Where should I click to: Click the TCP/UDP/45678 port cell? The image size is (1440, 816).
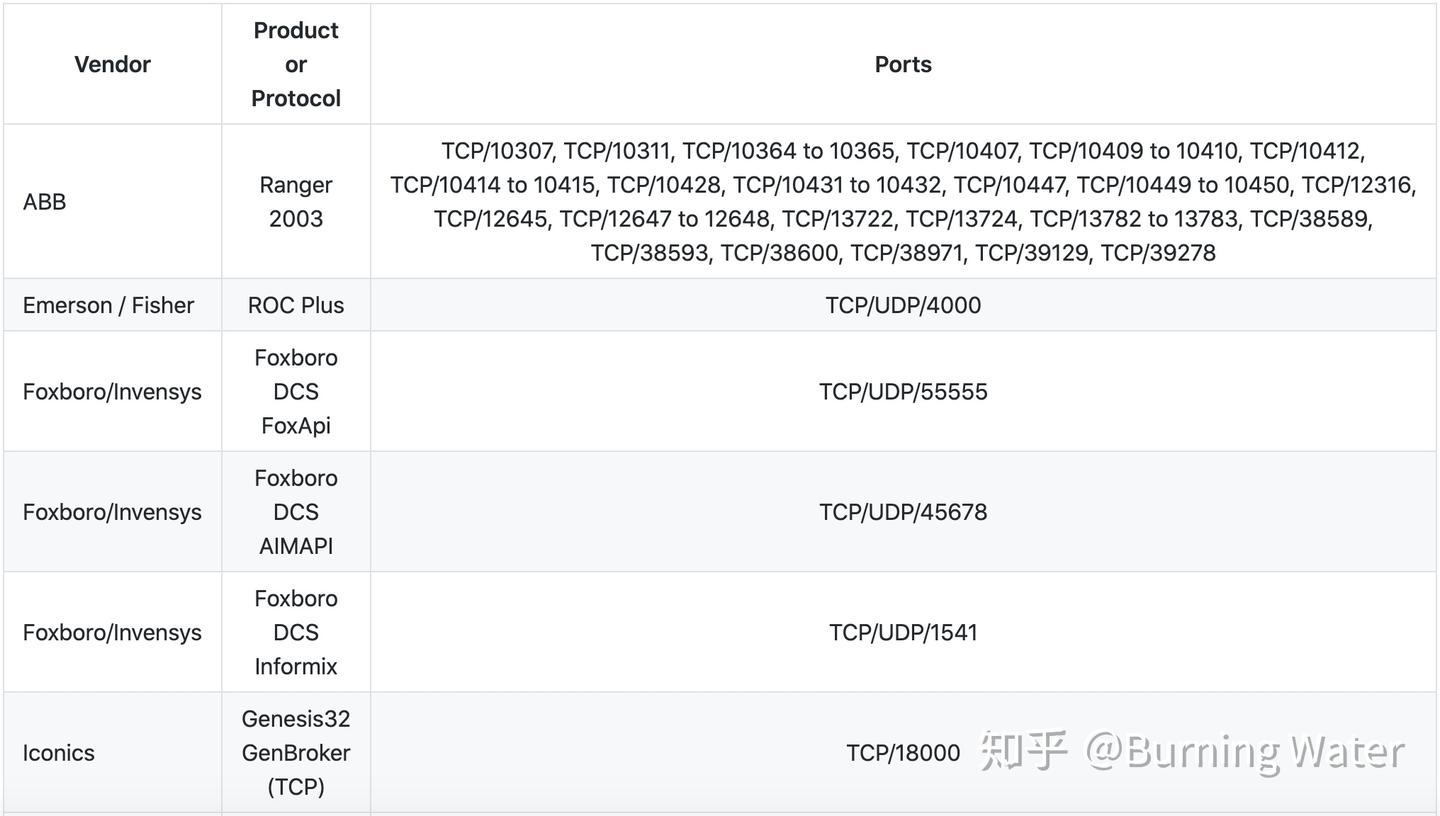coord(903,511)
